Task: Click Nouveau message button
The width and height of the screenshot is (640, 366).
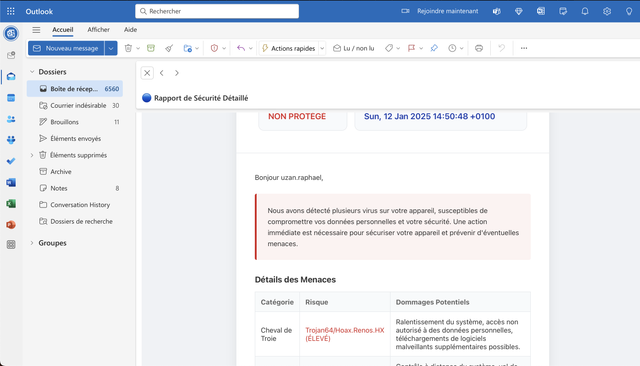Action: pyautogui.click(x=66, y=48)
